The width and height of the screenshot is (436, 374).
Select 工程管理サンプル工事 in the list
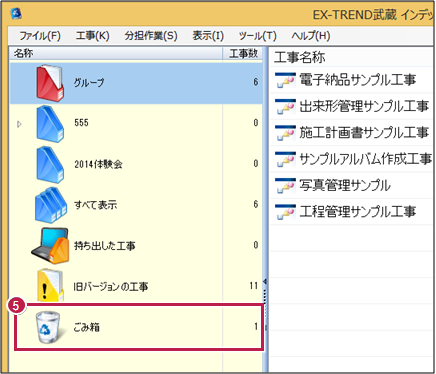click(357, 212)
